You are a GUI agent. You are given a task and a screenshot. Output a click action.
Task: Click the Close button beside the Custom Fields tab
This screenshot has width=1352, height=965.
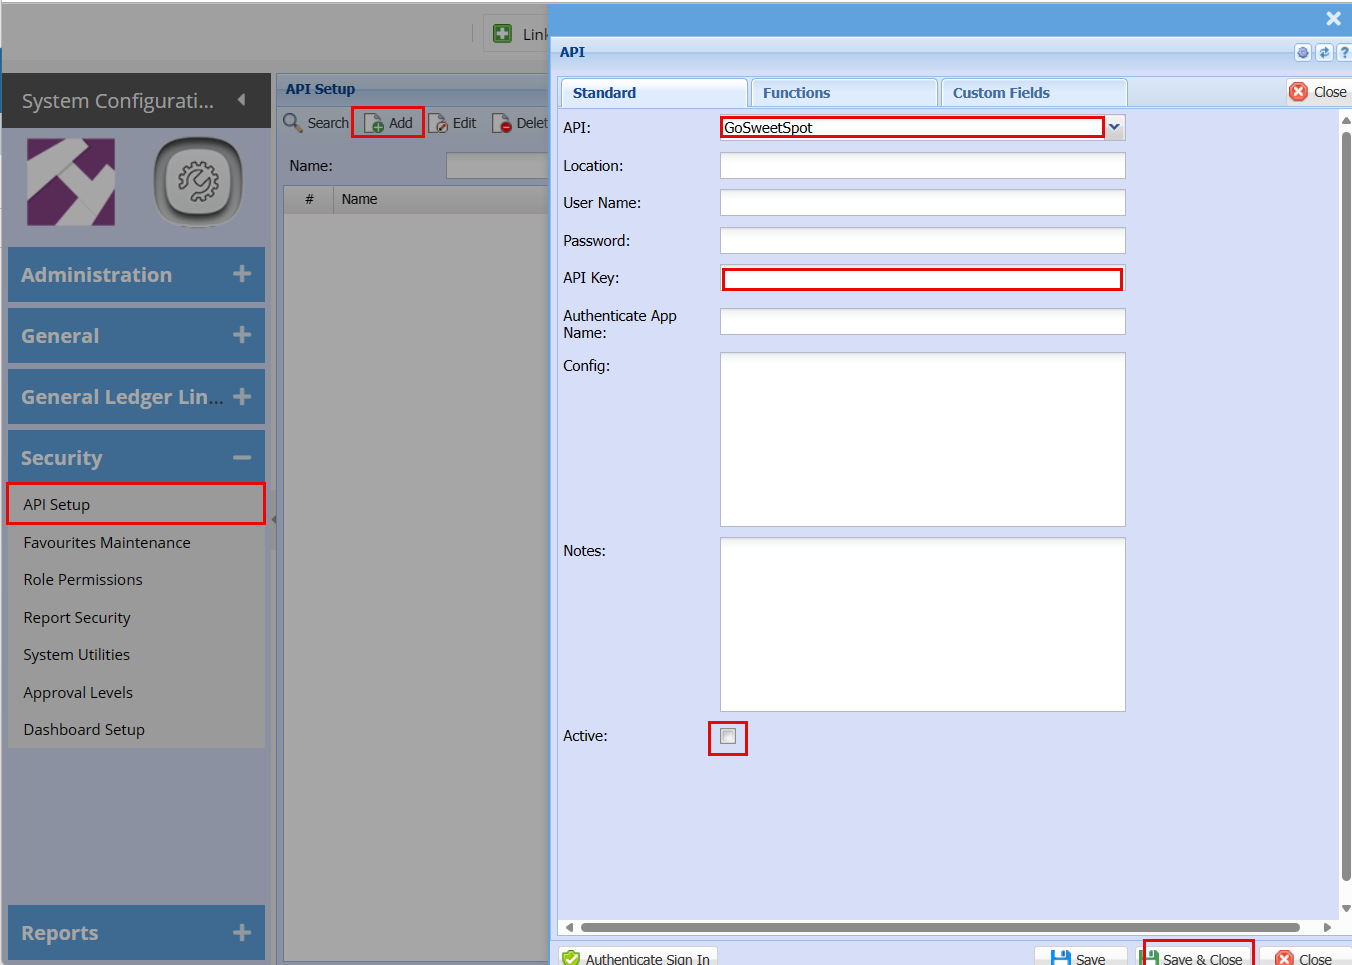[1318, 92]
